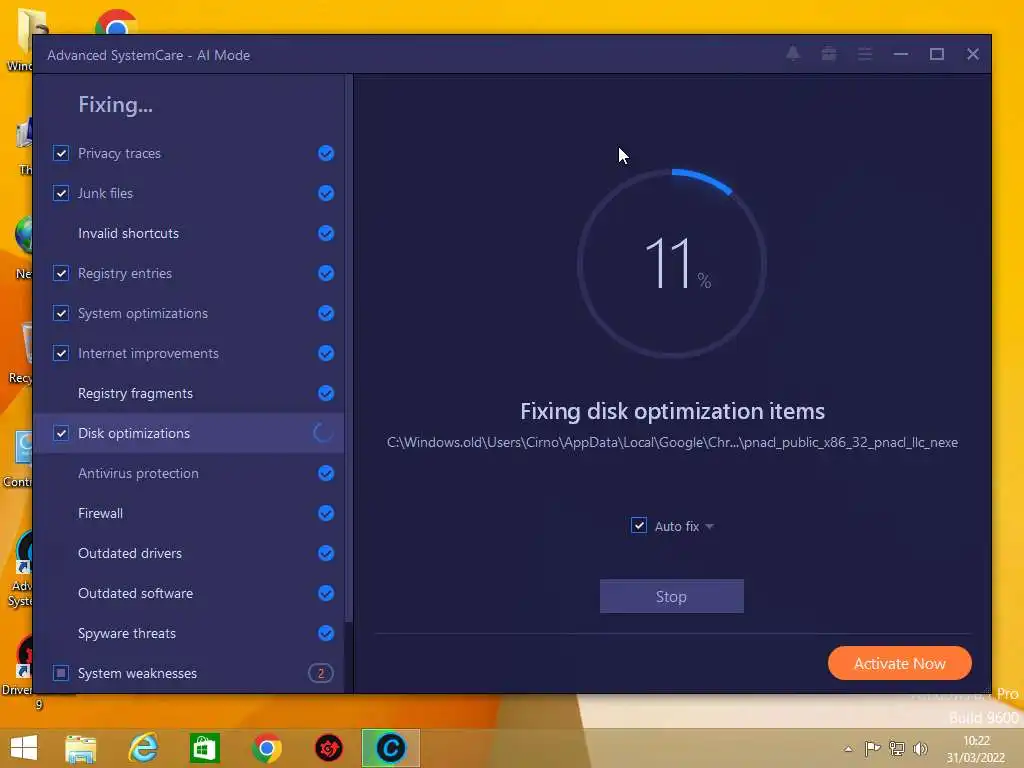
Task: Click the notification bell icon in title bar
Action: (x=793, y=54)
